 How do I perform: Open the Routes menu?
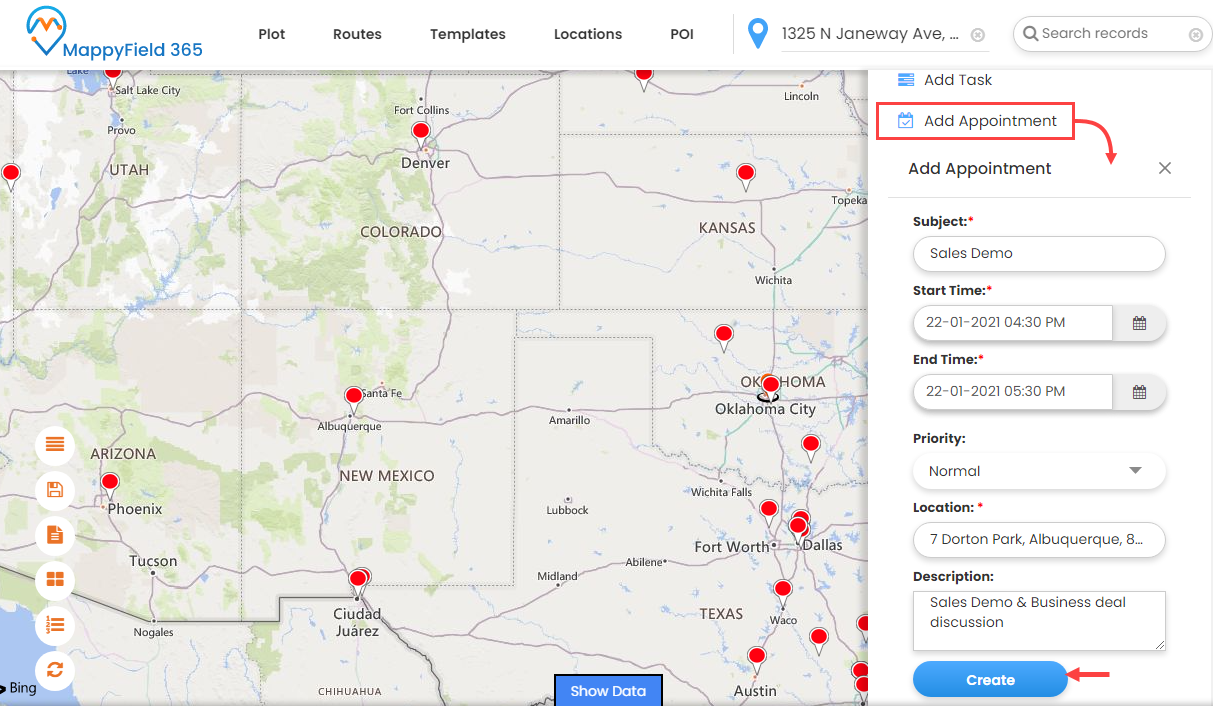[x=357, y=34]
